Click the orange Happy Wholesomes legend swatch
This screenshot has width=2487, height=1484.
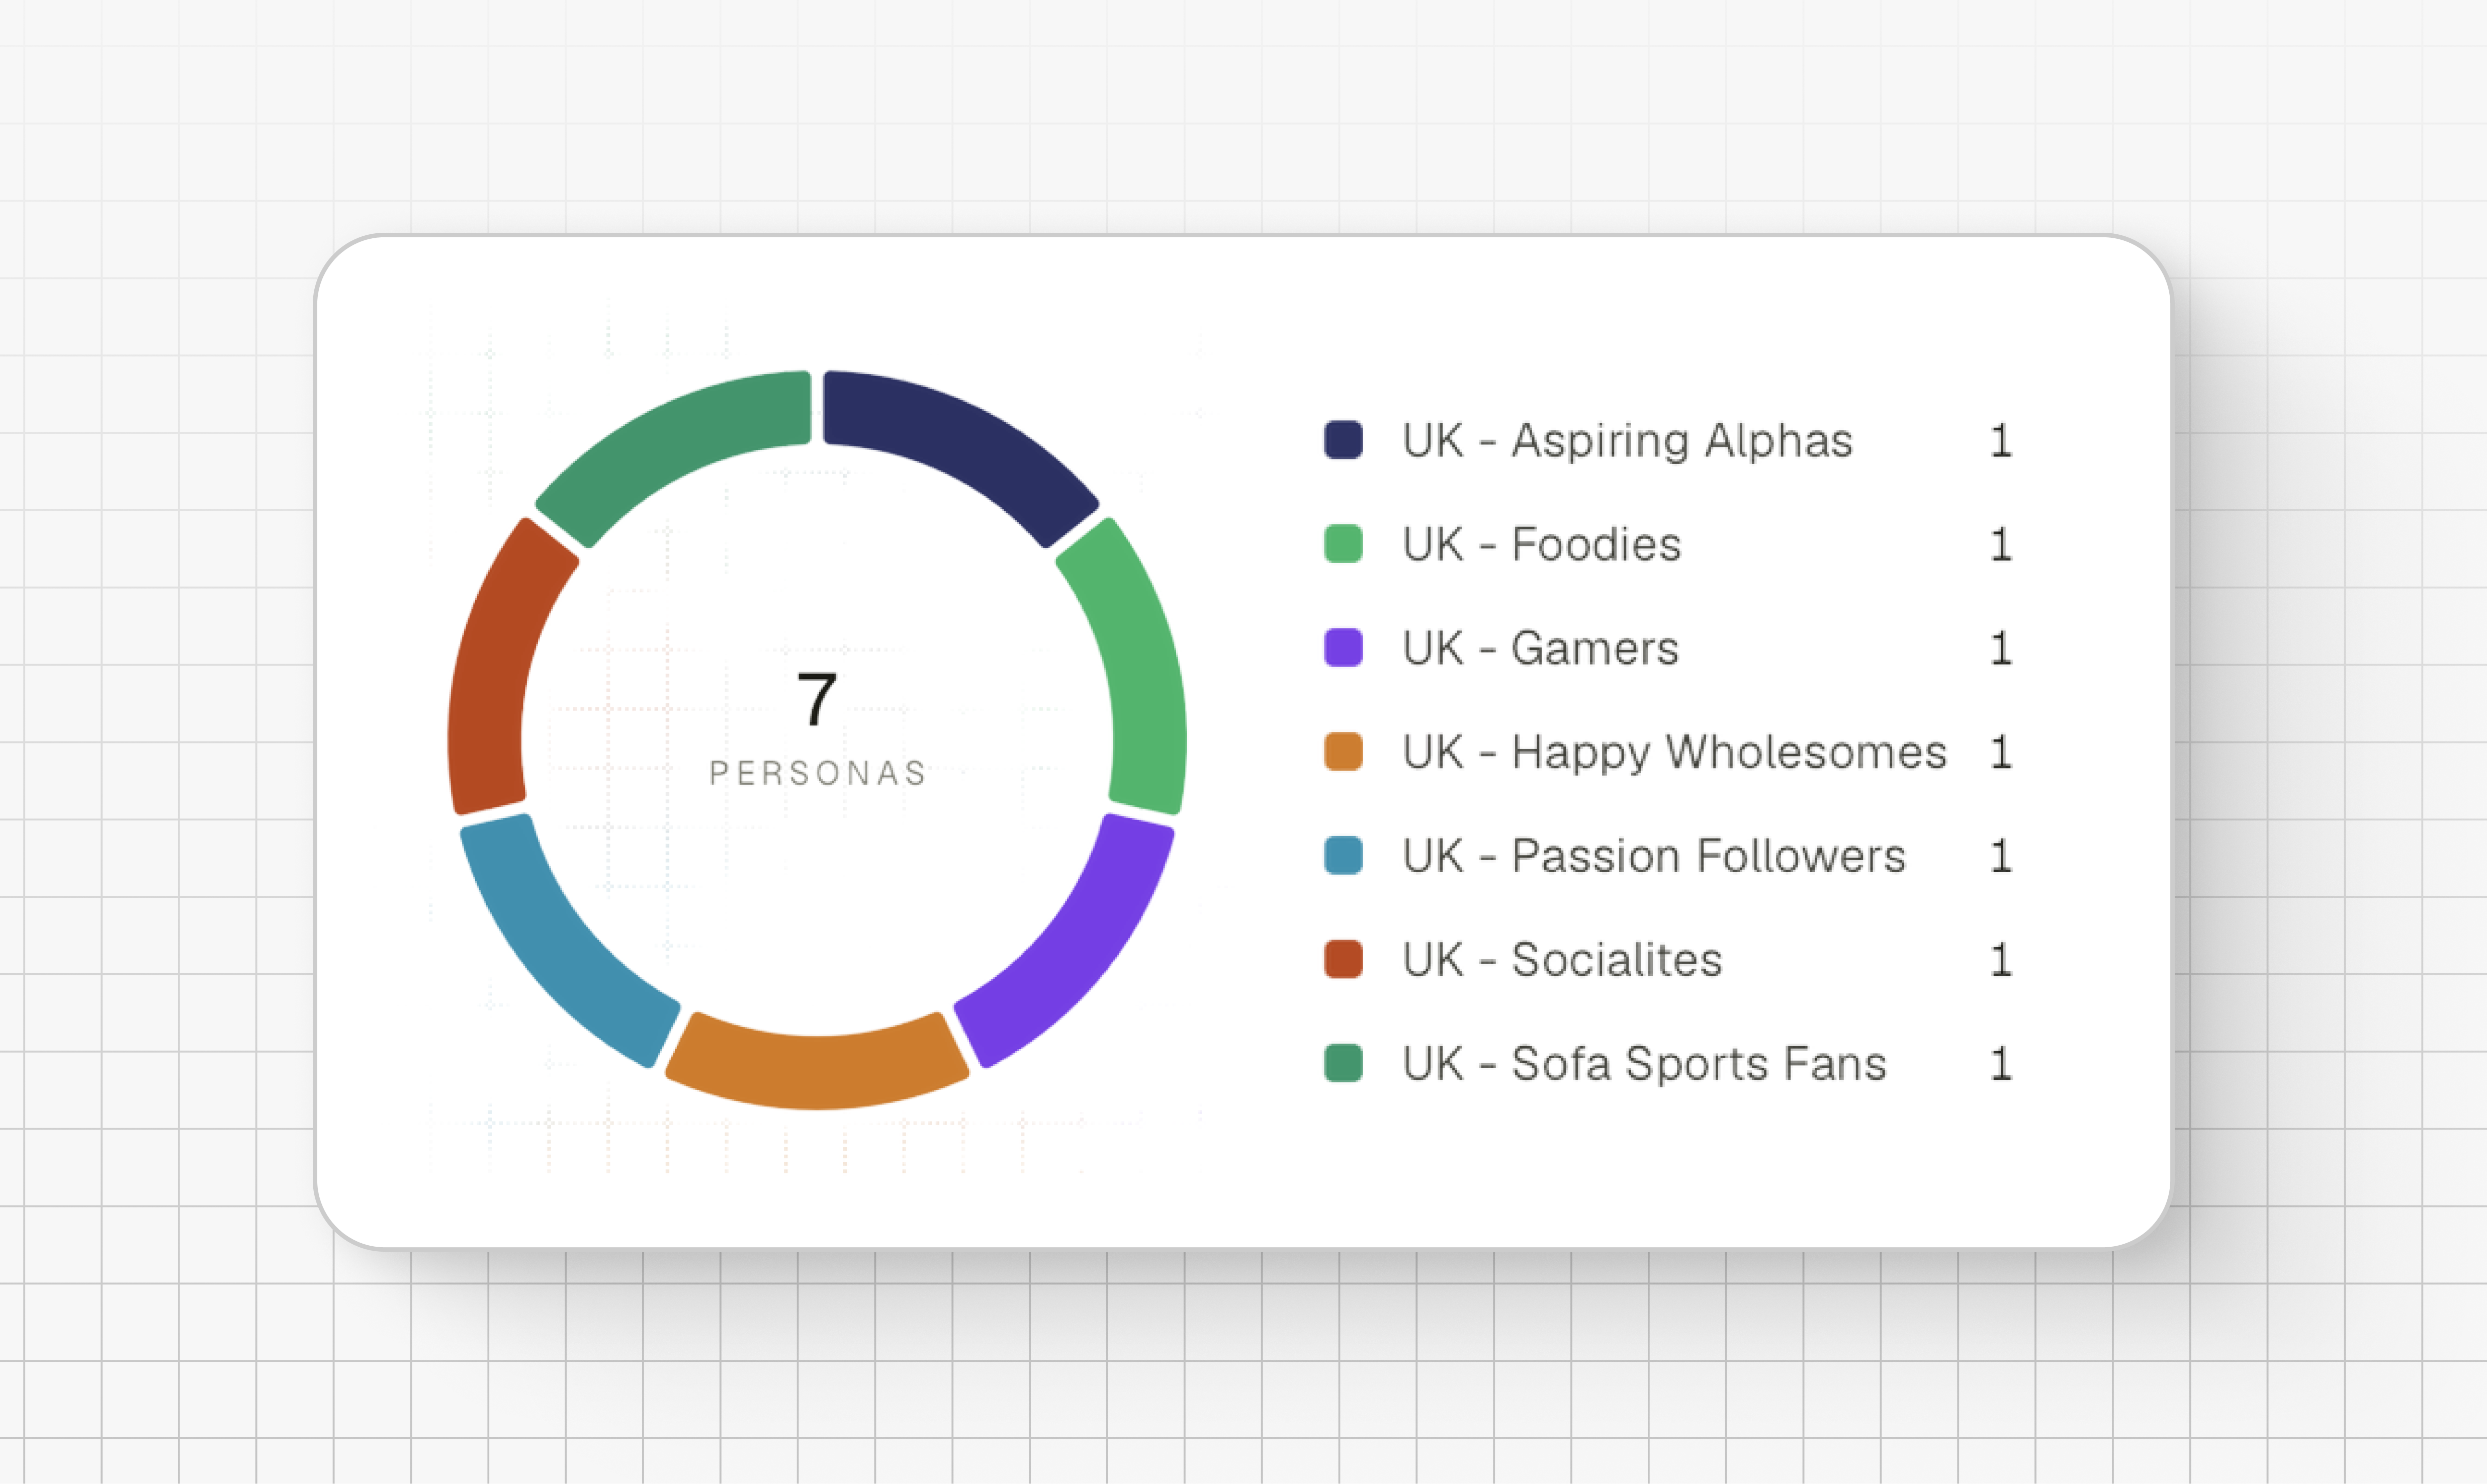click(1343, 752)
